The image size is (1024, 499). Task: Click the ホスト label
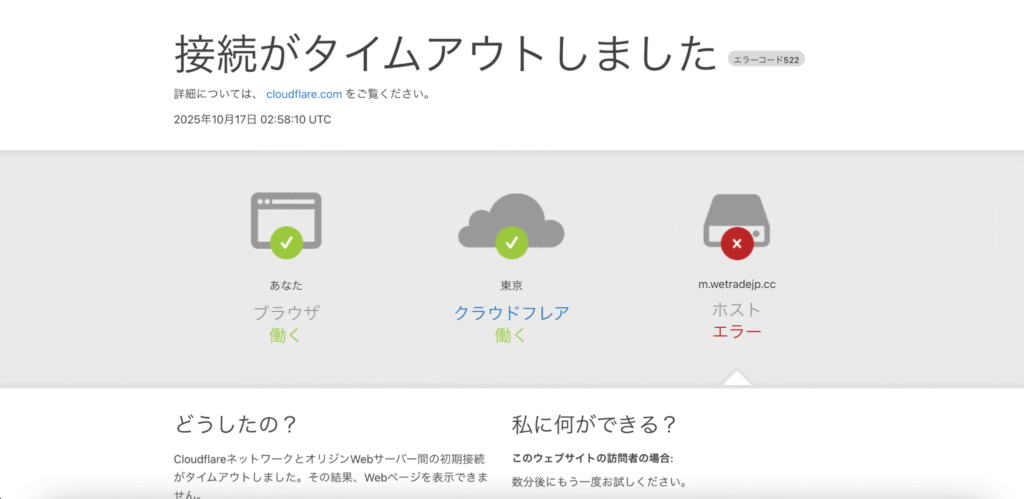click(737, 310)
